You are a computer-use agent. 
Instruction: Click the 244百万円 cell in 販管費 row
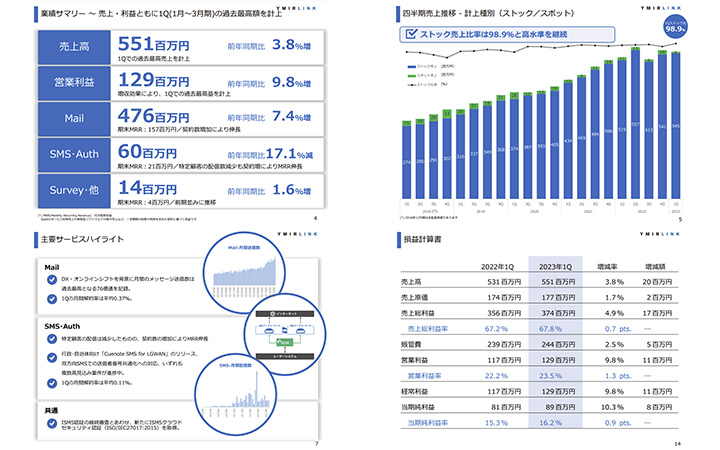click(558, 344)
